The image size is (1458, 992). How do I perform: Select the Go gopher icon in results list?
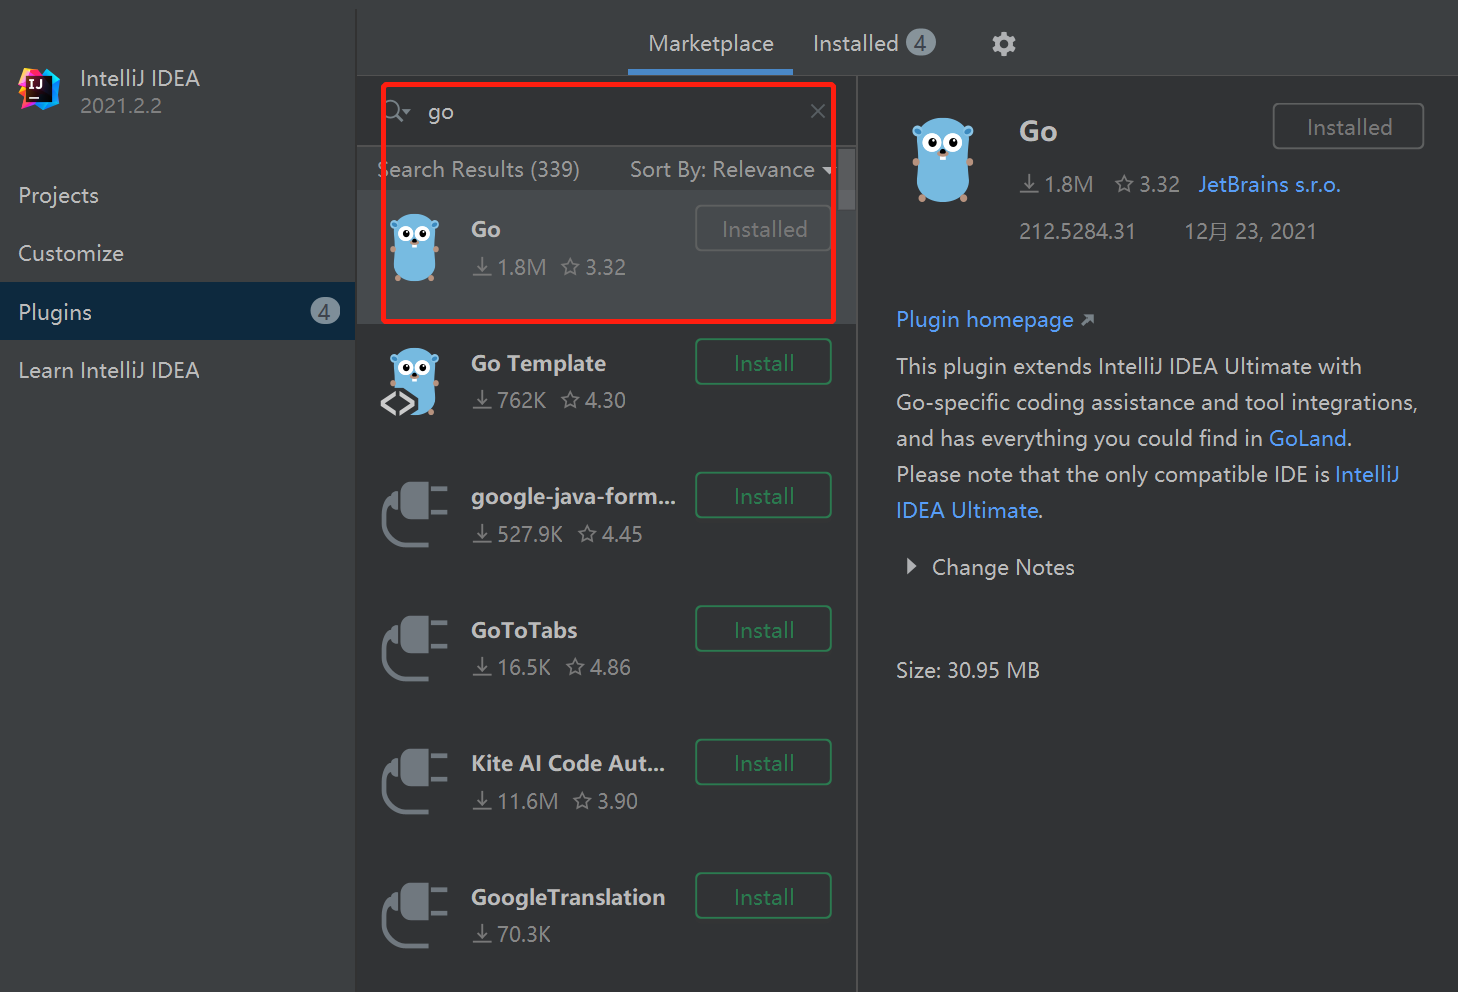coord(415,247)
